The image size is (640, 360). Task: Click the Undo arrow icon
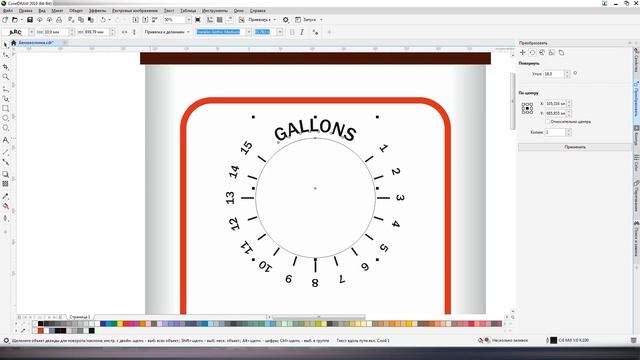coord(103,20)
